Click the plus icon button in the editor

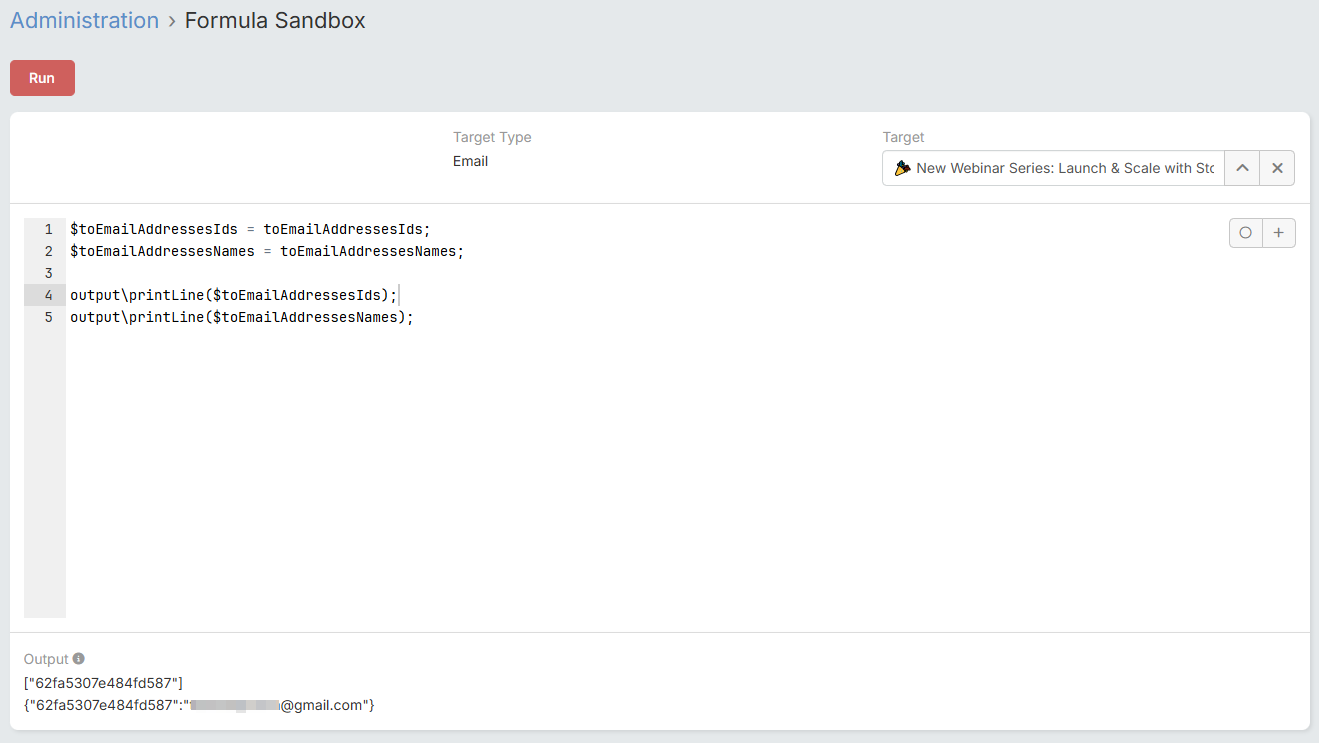(1278, 233)
